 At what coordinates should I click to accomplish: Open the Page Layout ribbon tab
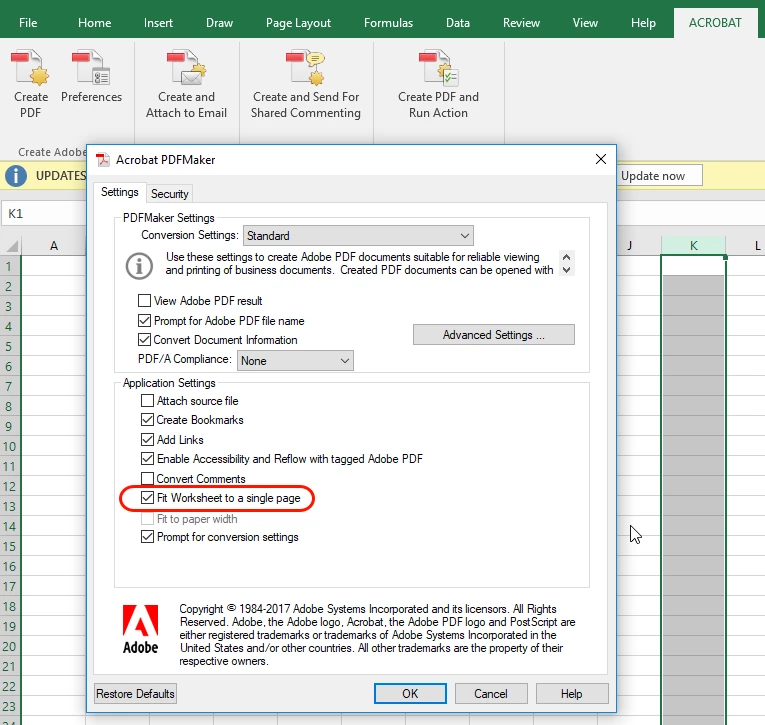click(x=298, y=22)
